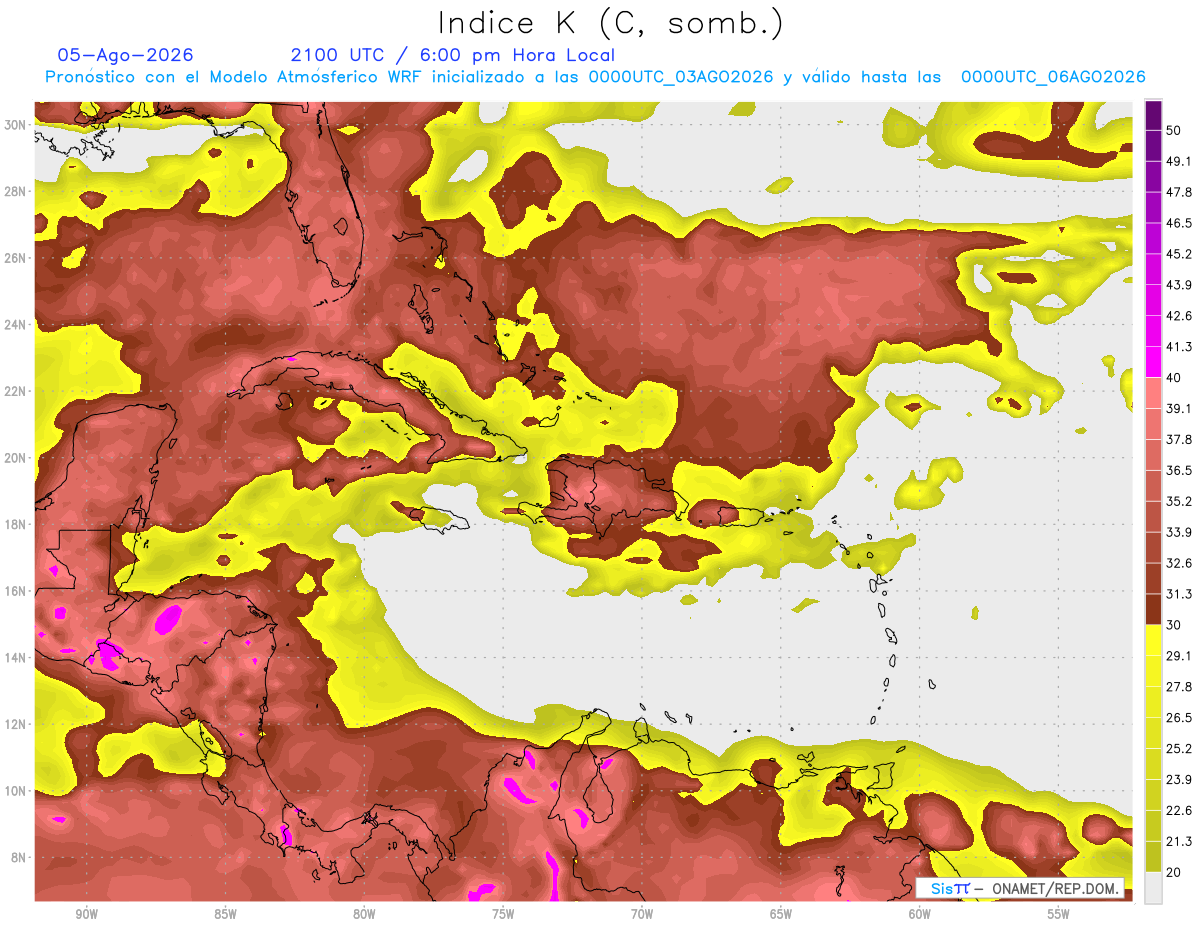Click the latitude label "28N"
Screen dimensions: 1200x927
[x=16, y=191]
